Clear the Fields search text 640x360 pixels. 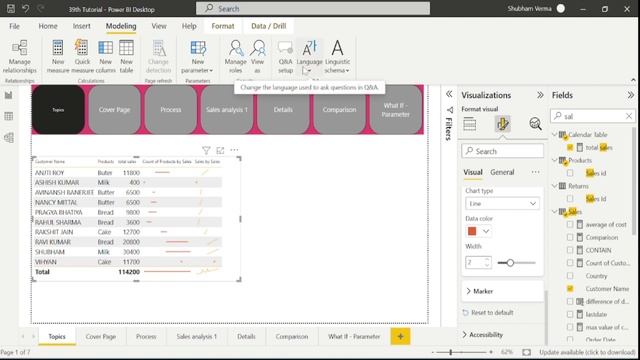[x=629, y=116]
